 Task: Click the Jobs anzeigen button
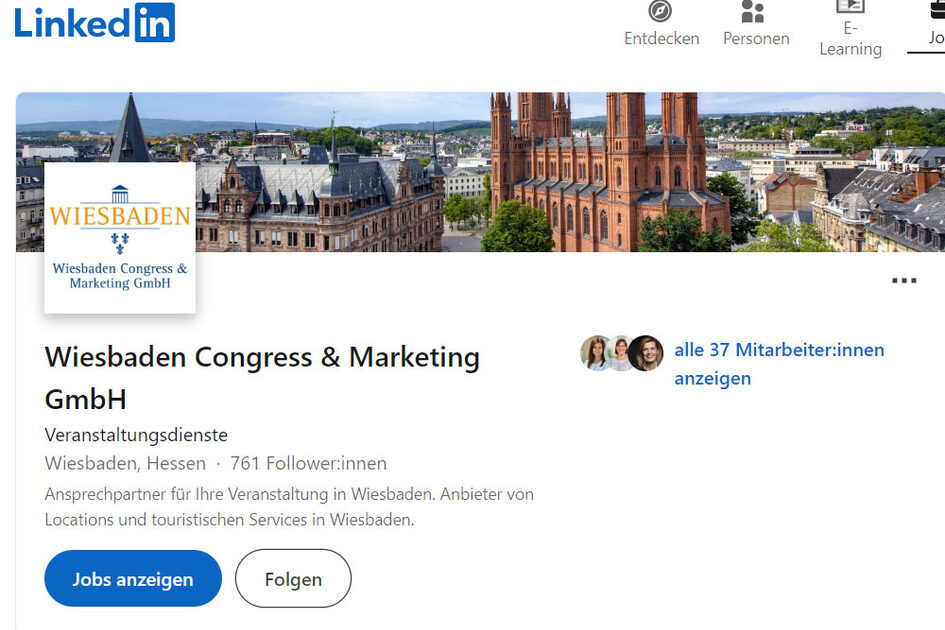tap(132, 578)
